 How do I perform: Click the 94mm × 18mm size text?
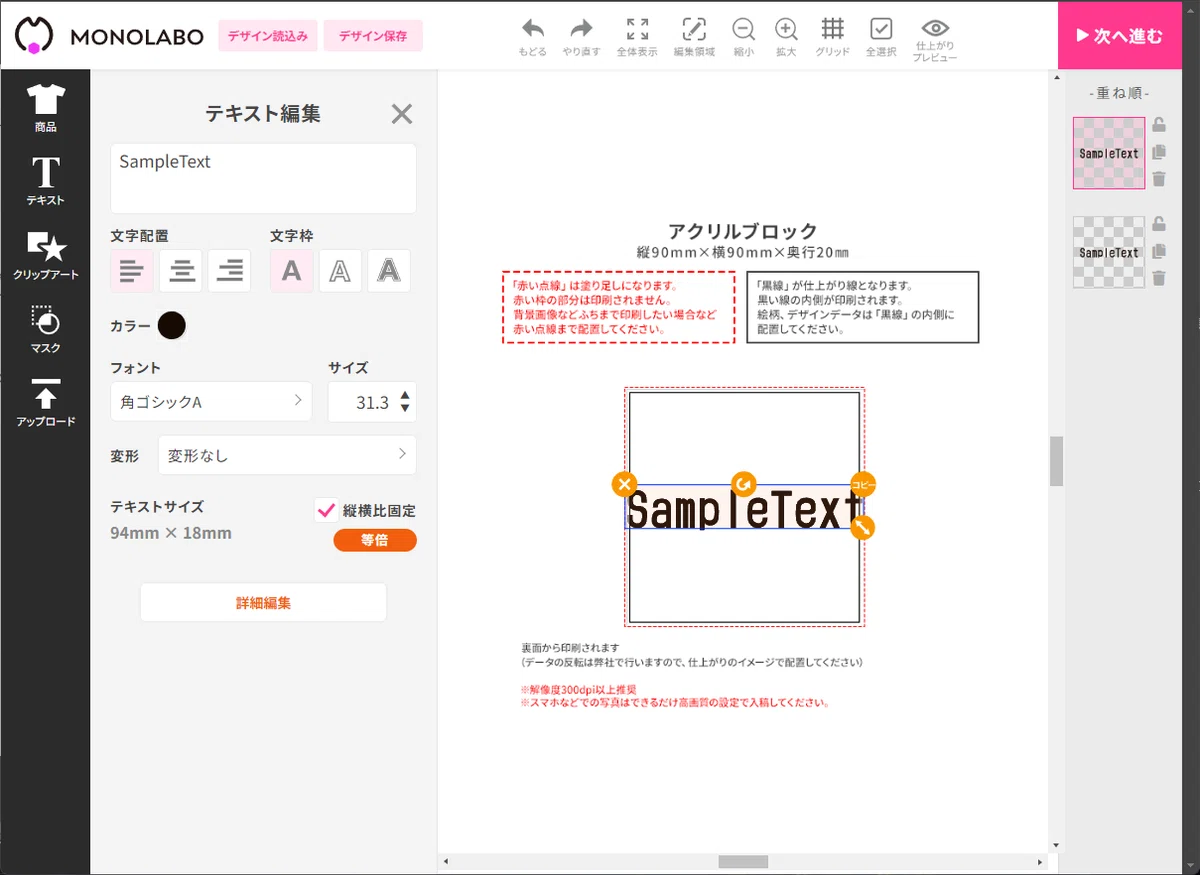click(x=171, y=533)
